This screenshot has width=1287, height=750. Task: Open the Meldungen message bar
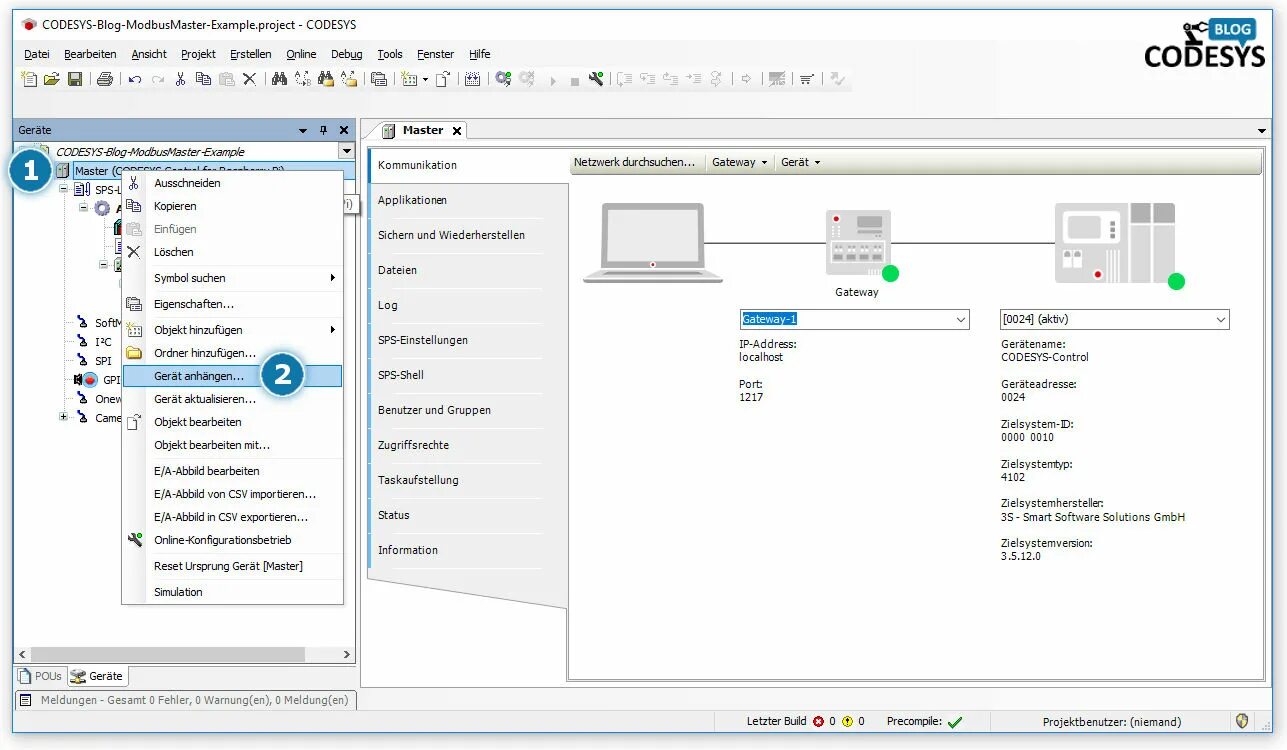pyautogui.click(x=186, y=700)
